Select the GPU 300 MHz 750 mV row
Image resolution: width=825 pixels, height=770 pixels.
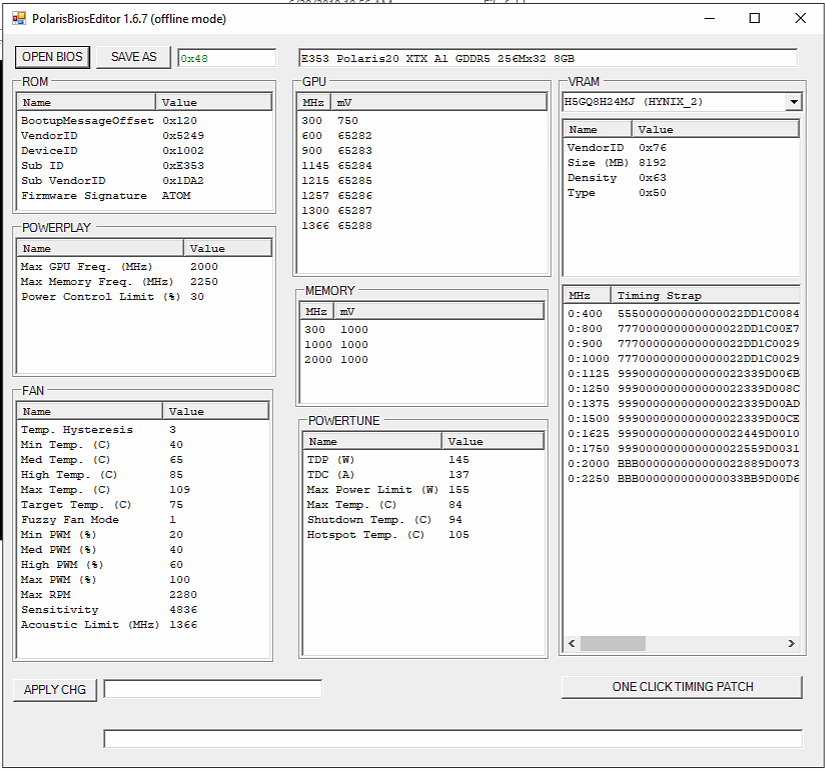point(329,121)
